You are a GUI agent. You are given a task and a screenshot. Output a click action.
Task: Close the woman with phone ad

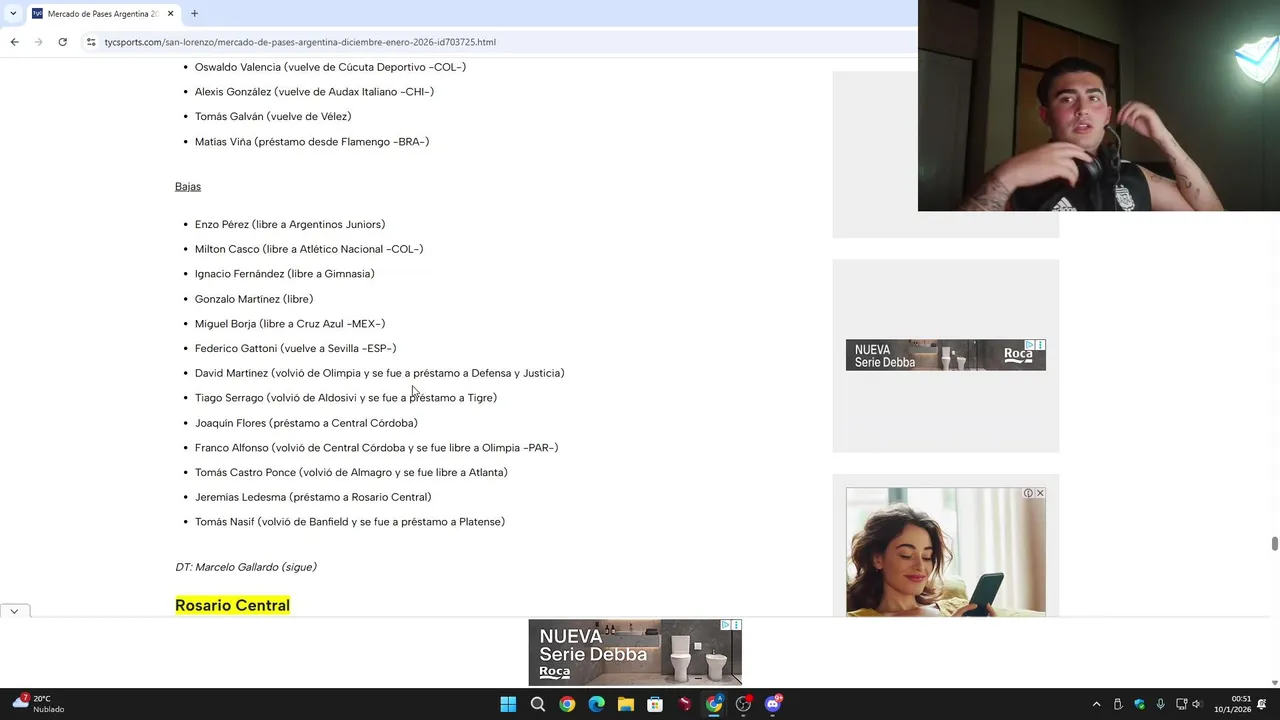(x=1040, y=493)
